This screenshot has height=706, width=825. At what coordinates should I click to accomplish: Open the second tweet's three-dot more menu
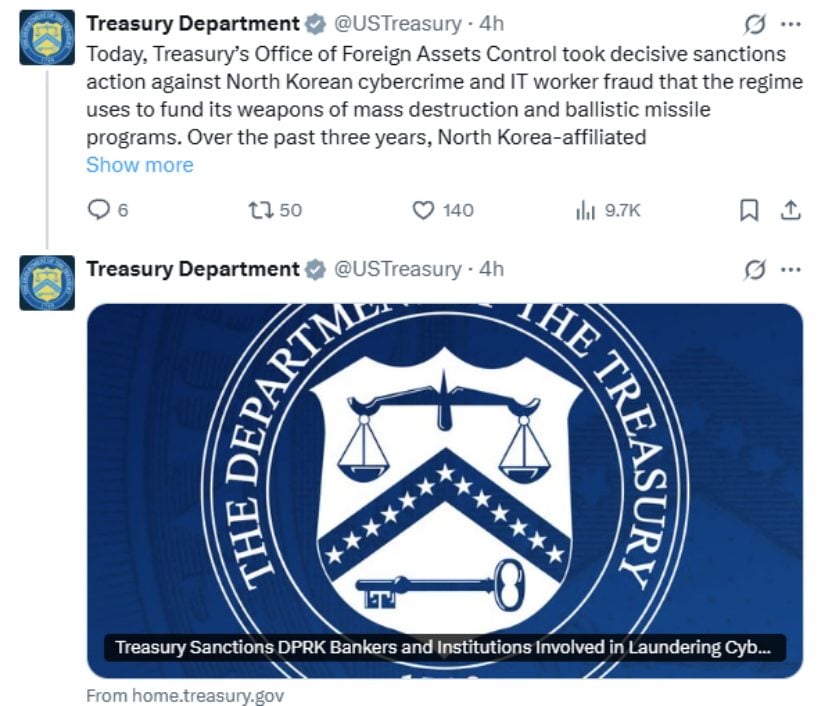click(790, 269)
